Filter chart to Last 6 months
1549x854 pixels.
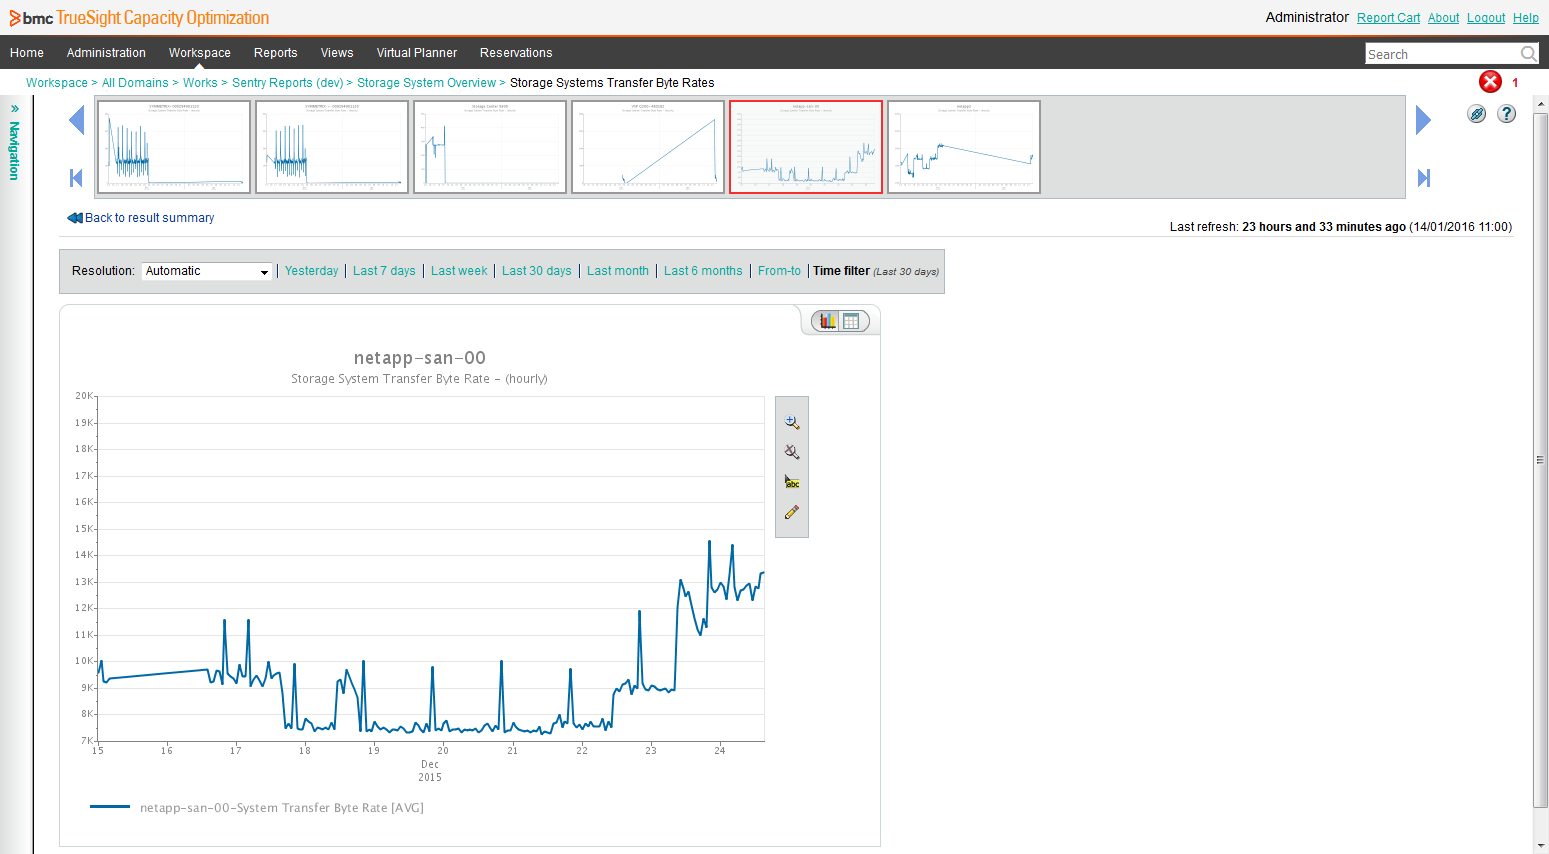click(703, 271)
